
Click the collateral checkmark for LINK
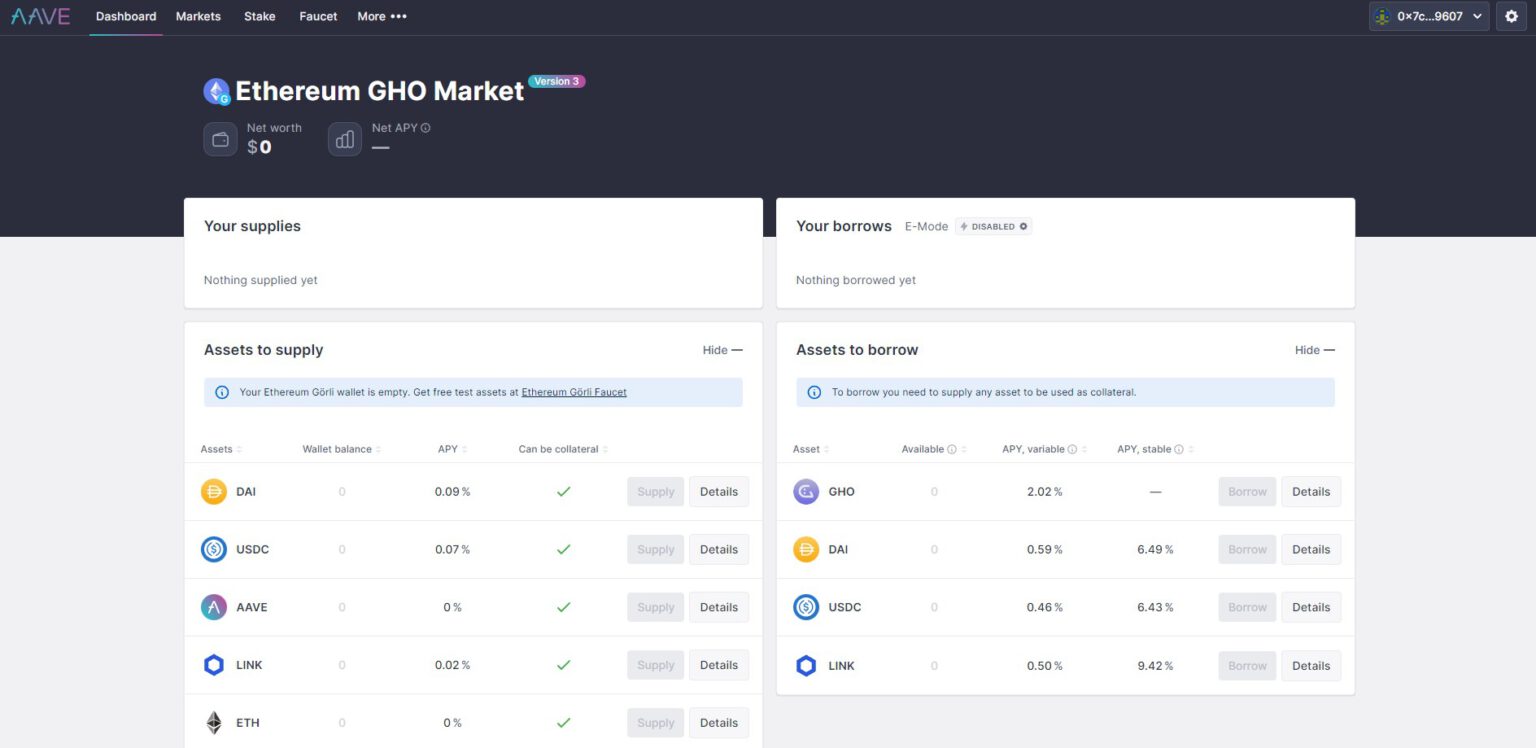click(563, 664)
